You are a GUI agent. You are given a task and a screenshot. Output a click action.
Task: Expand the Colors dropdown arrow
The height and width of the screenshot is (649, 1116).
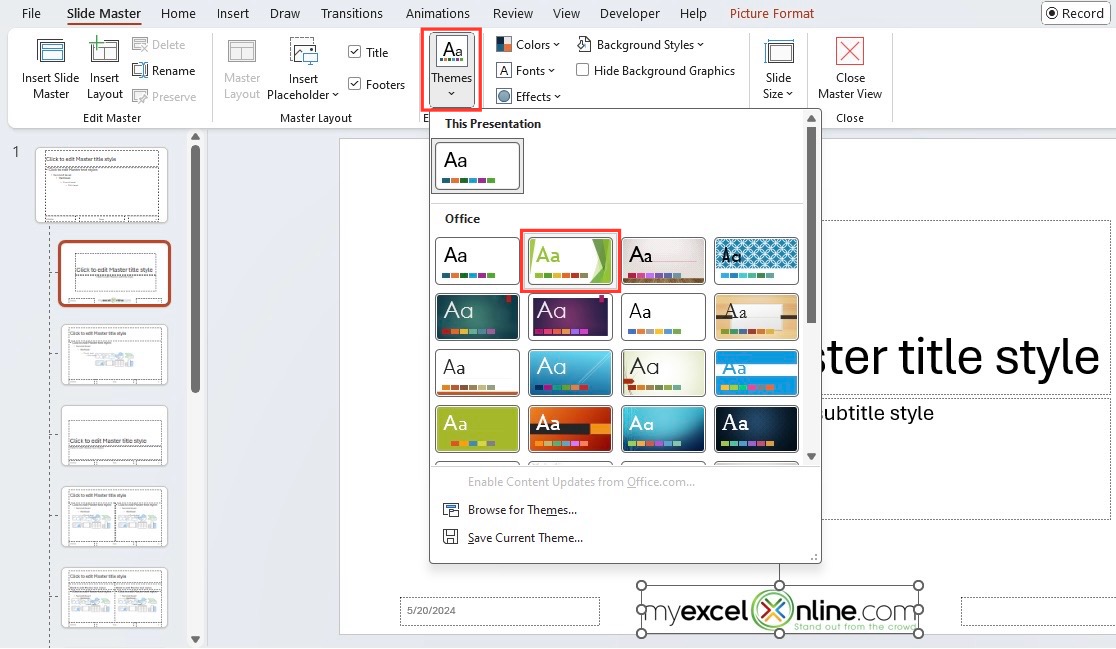(x=557, y=45)
